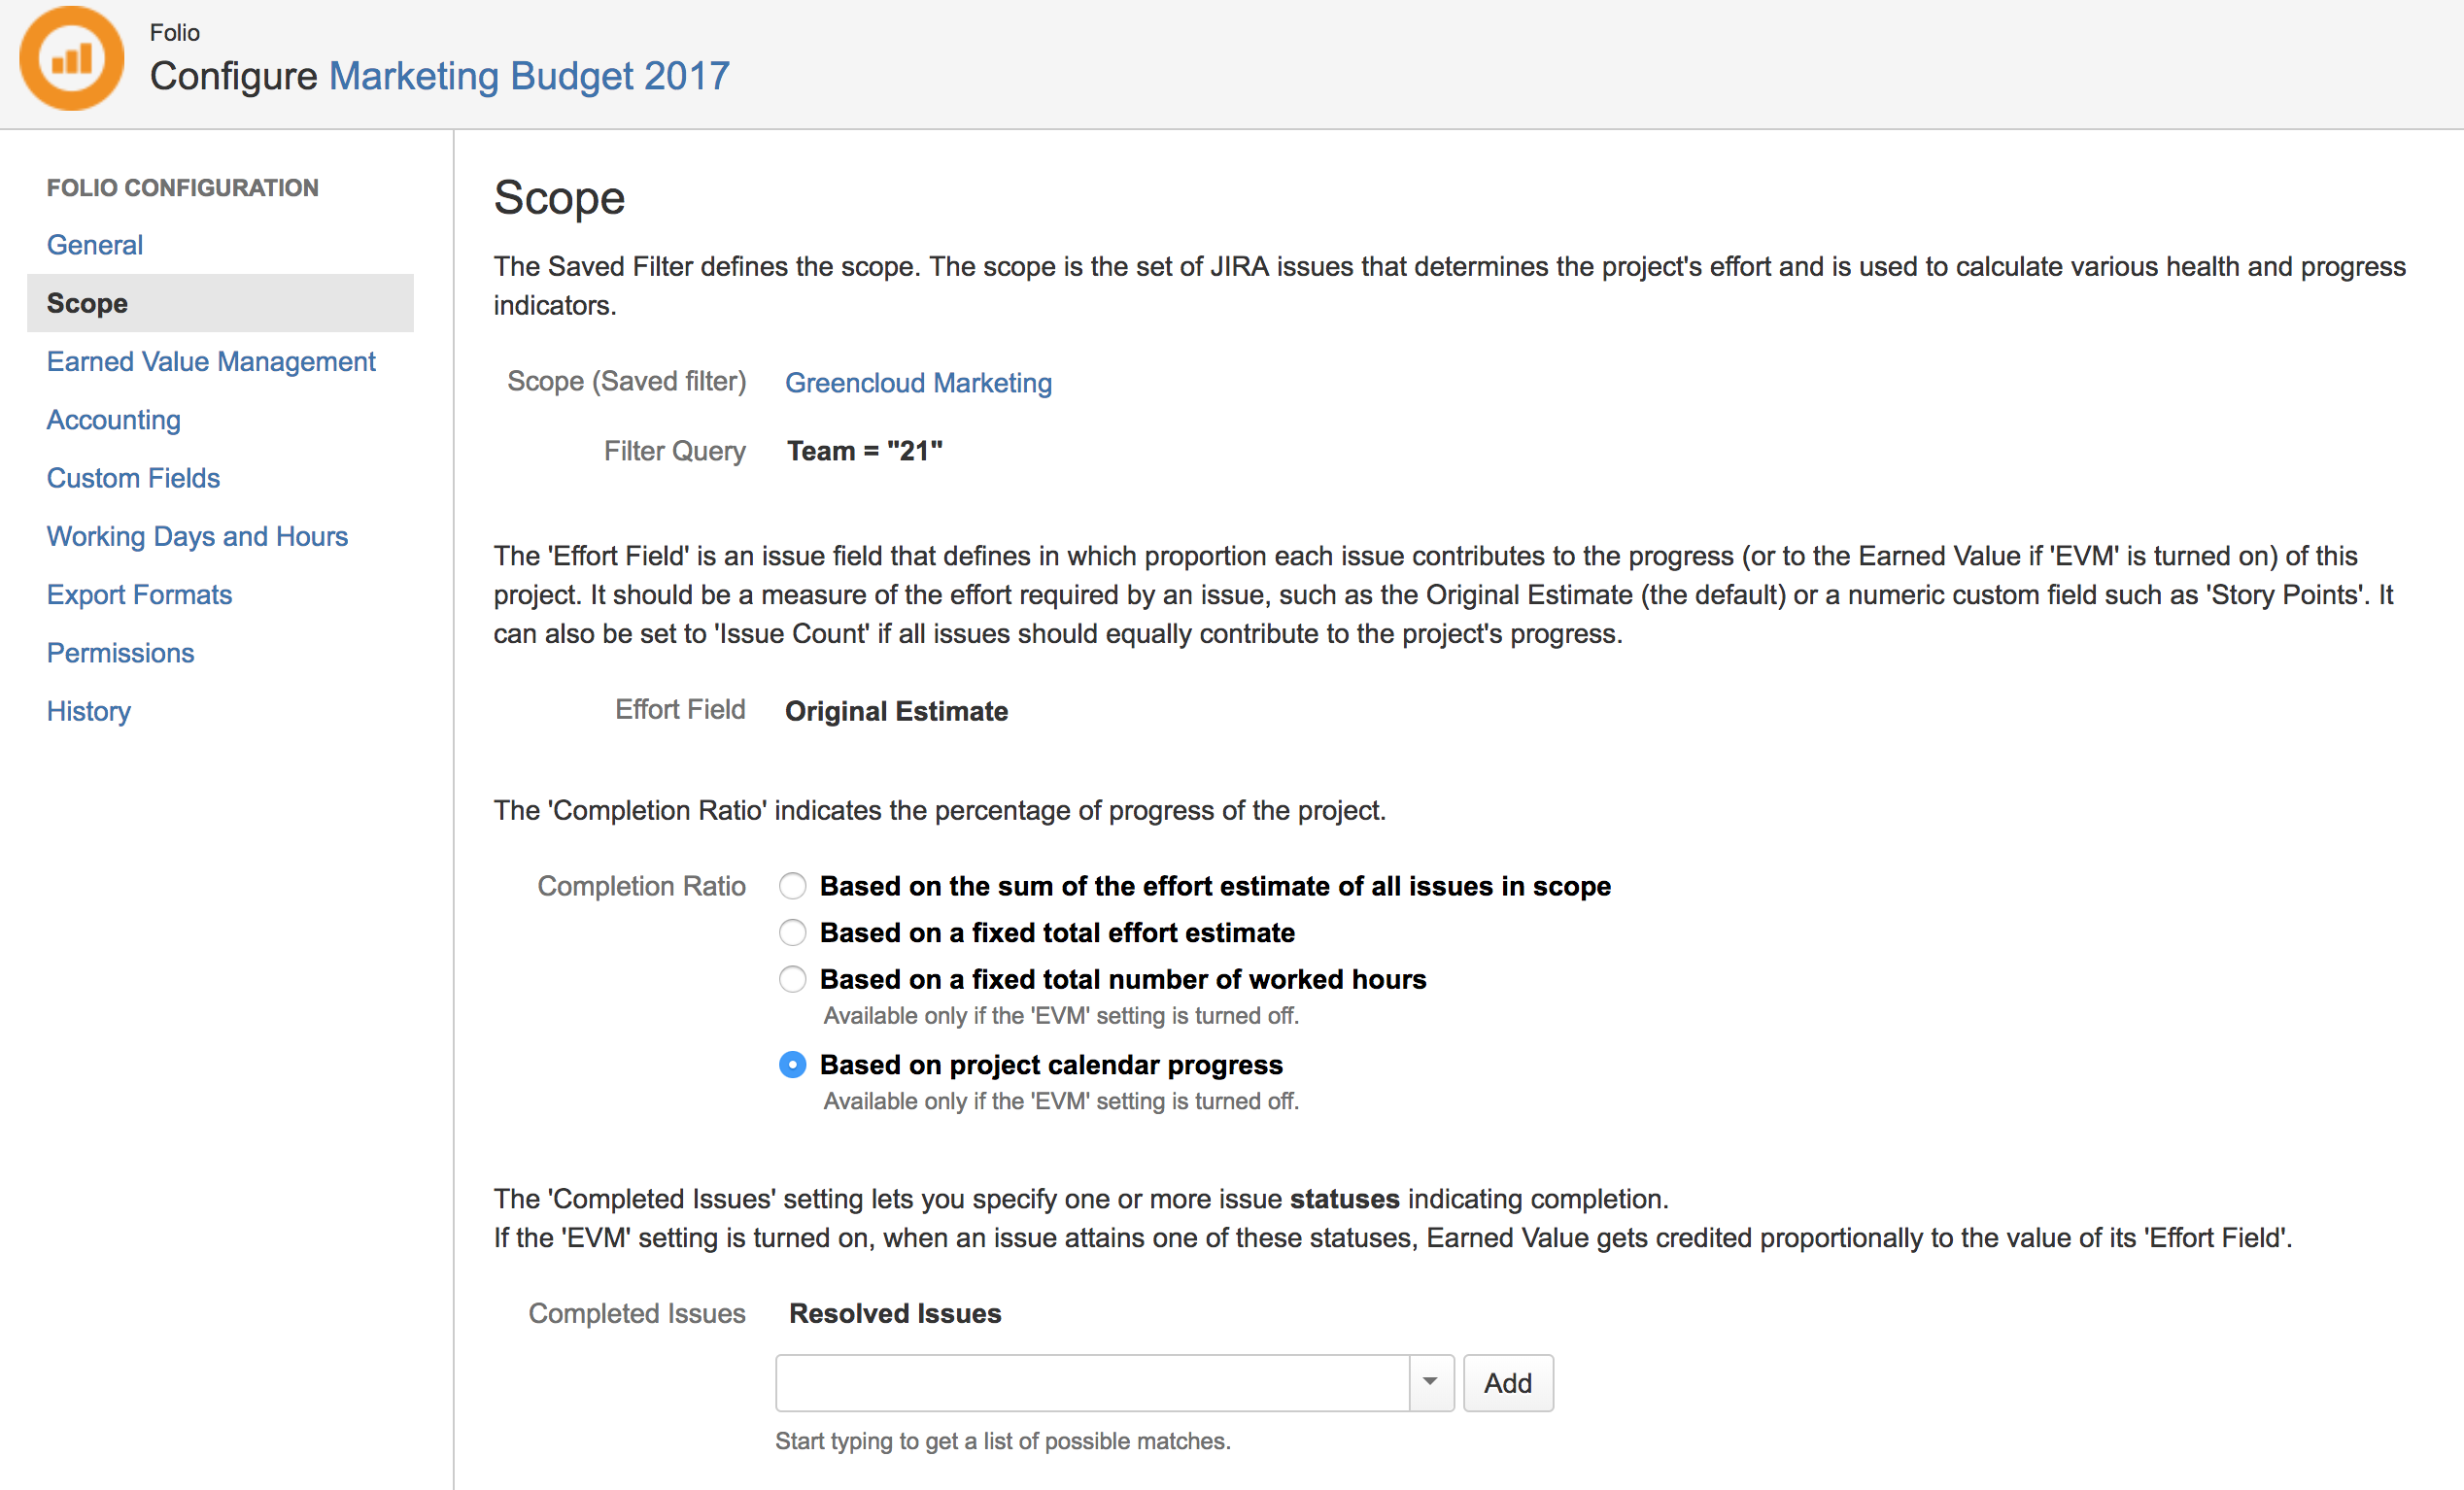Open the Export Formats page

[x=139, y=594]
